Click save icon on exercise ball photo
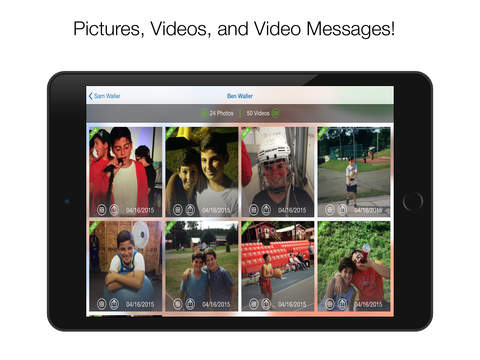The height and width of the screenshot is (360, 480). click(101, 304)
